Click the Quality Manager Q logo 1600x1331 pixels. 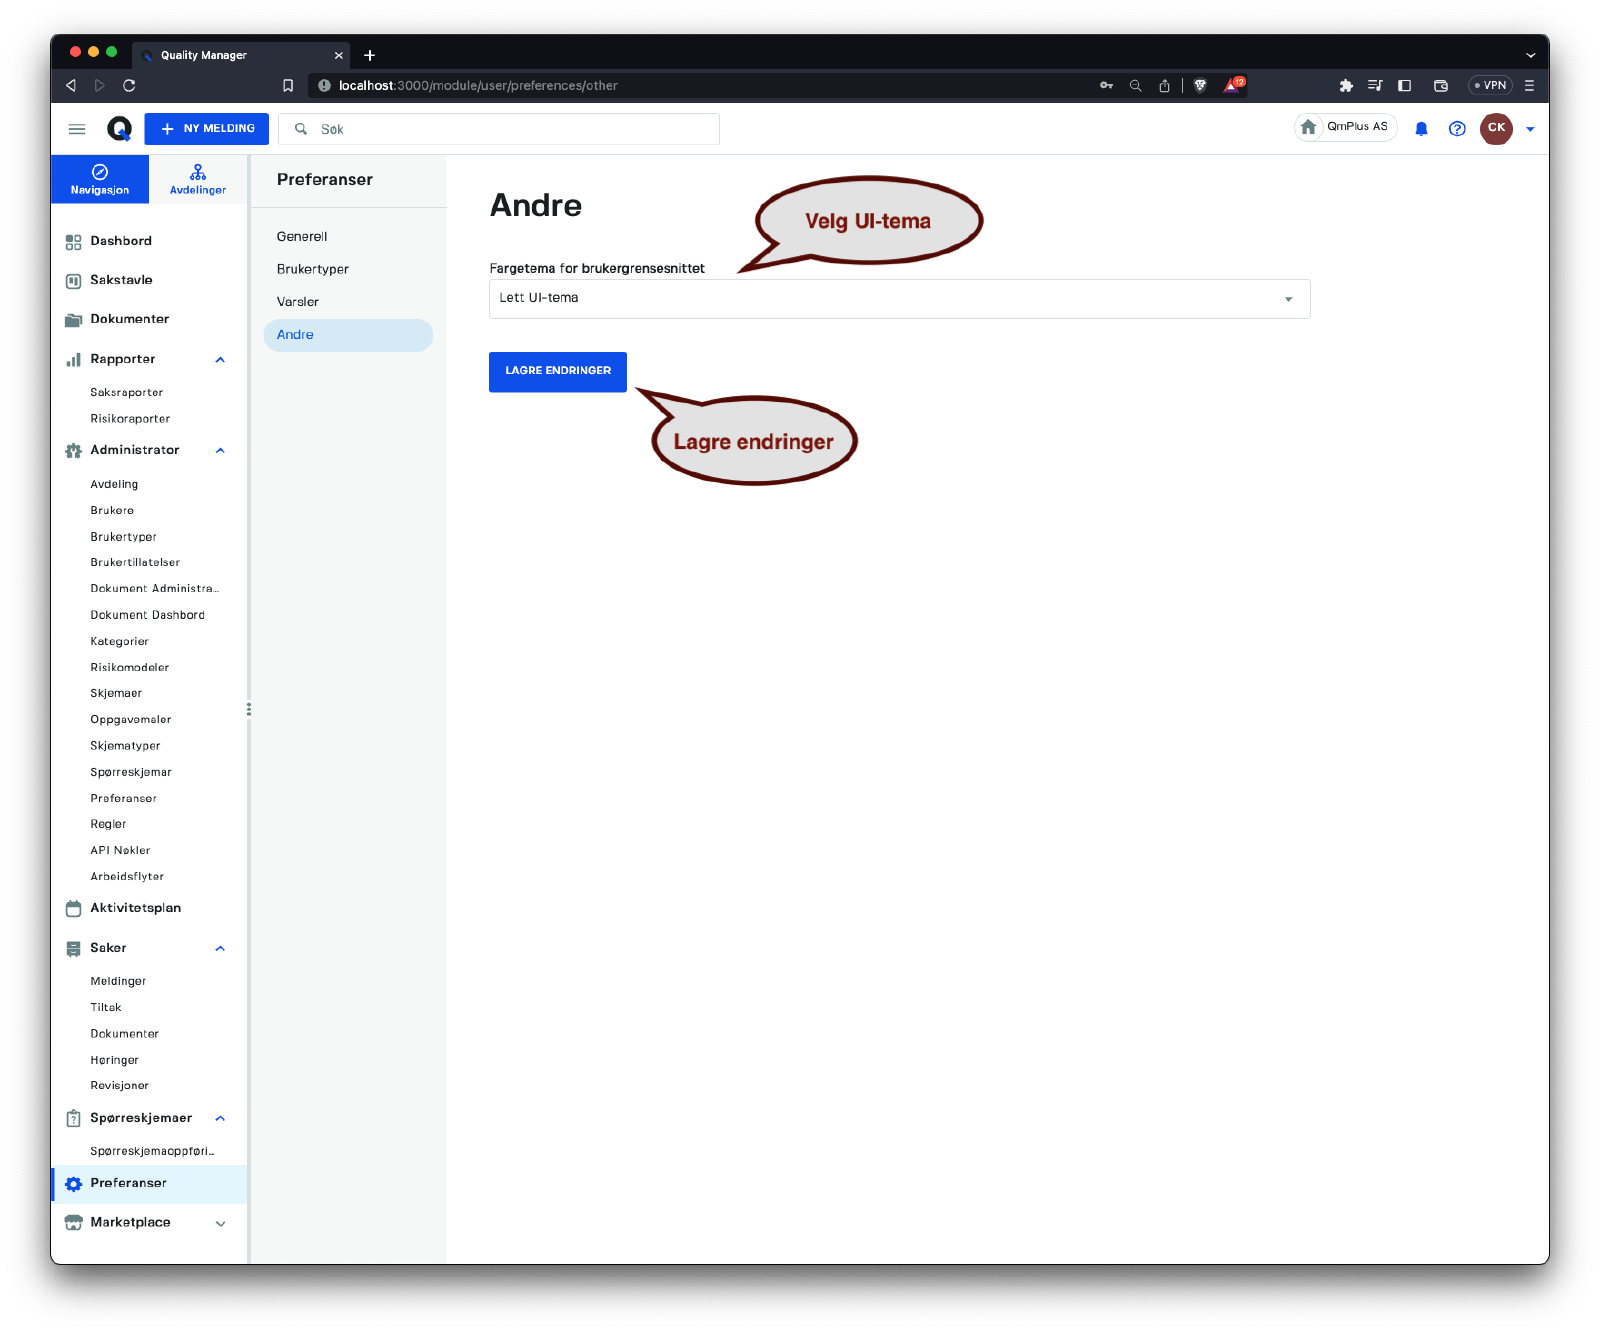[119, 129]
